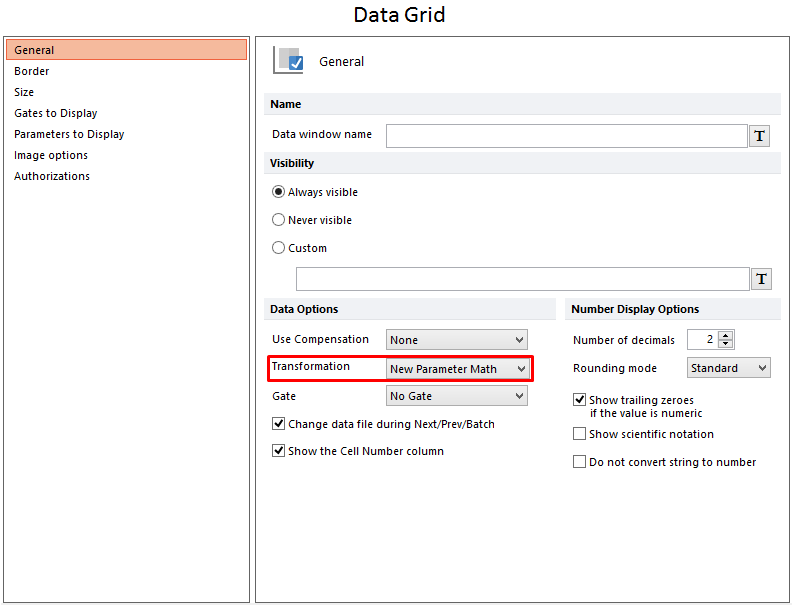Increase the Number of decimals value
This screenshot has height=605, width=792.
[x=726, y=335]
